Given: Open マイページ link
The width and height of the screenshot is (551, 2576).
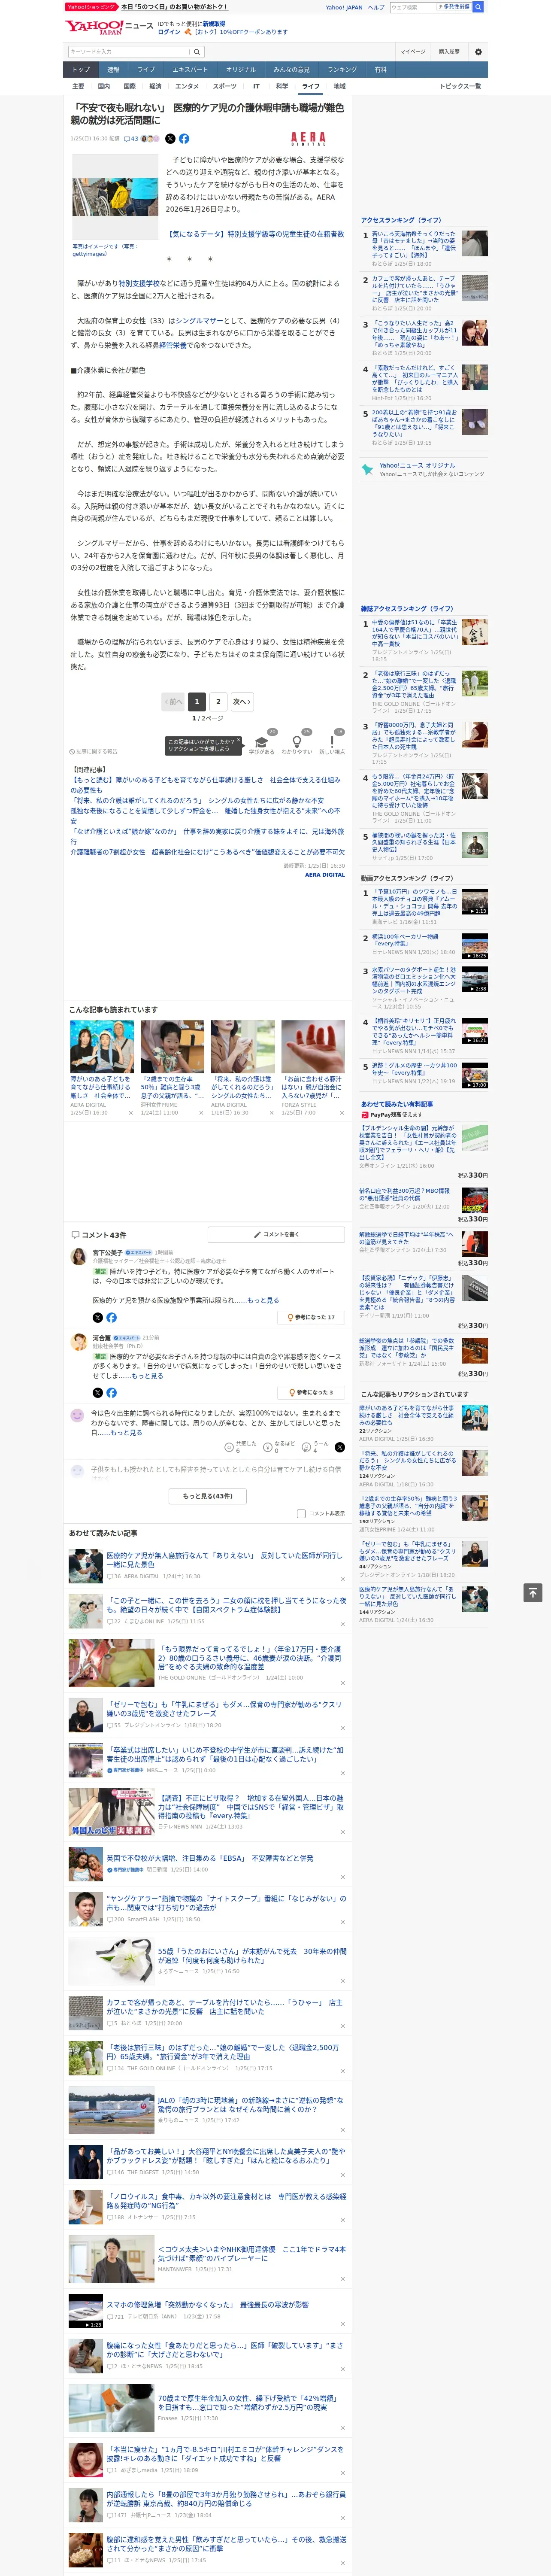Looking at the screenshot, I should pos(412,51).
